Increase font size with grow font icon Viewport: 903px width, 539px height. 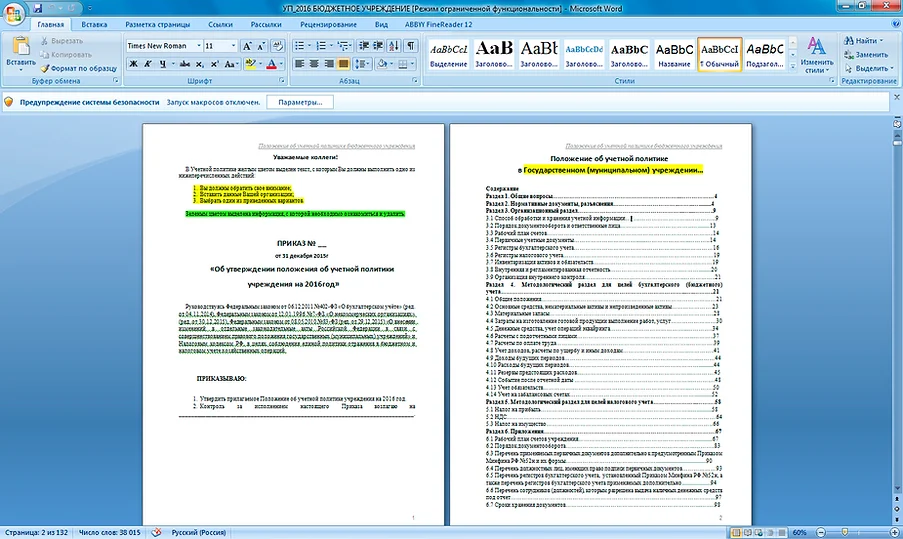click(x=247, y=46)
